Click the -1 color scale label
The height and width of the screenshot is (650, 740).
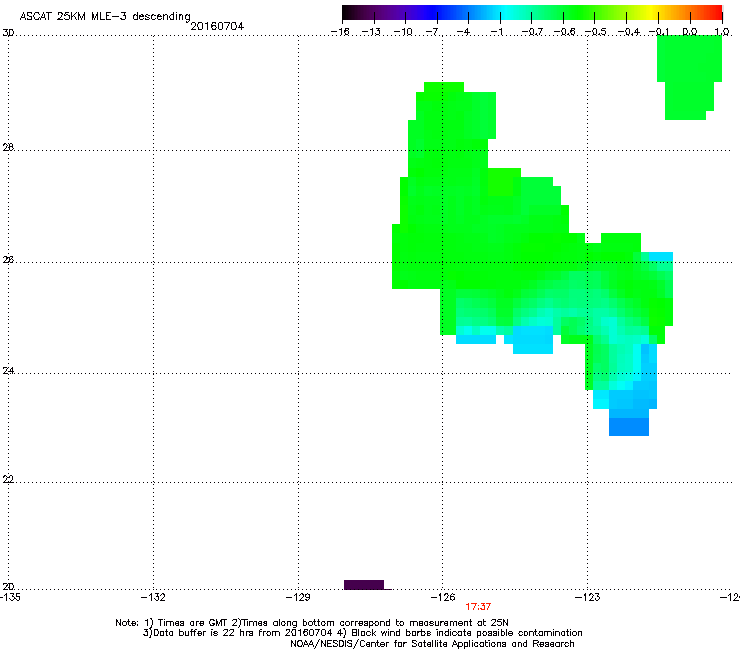coord(496,32)
